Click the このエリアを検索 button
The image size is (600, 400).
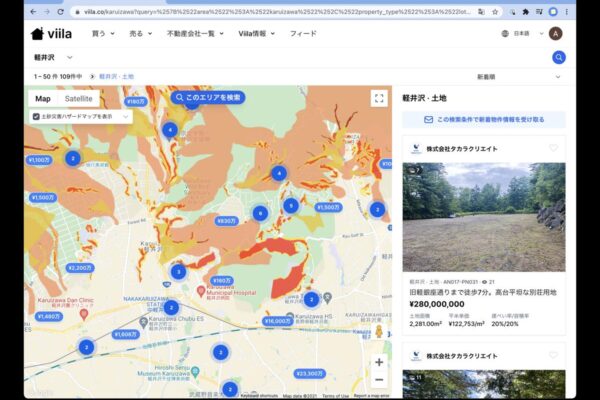[x=208, y=98]
